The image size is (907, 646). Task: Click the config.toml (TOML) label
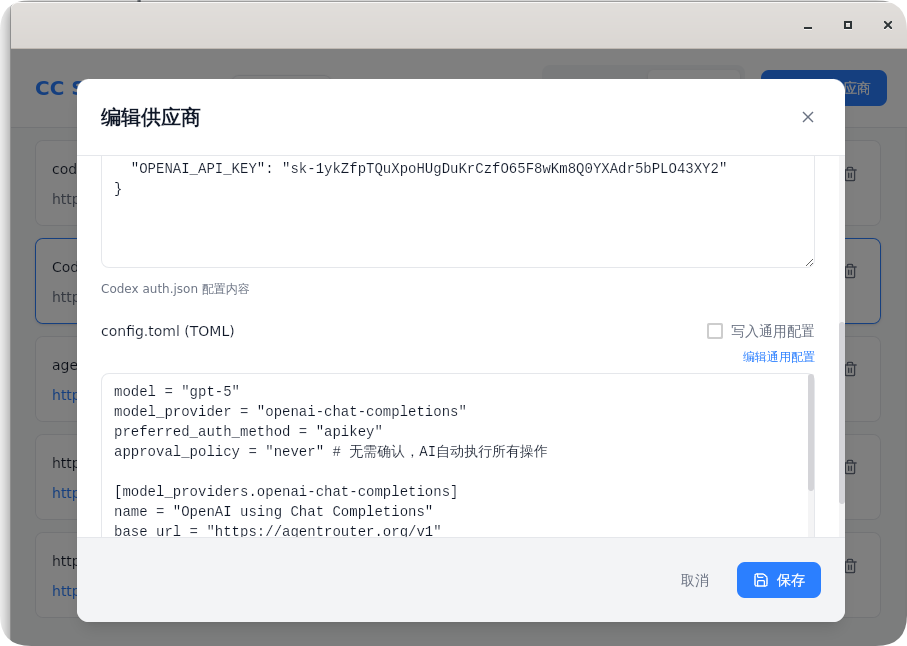click(168, 331)
